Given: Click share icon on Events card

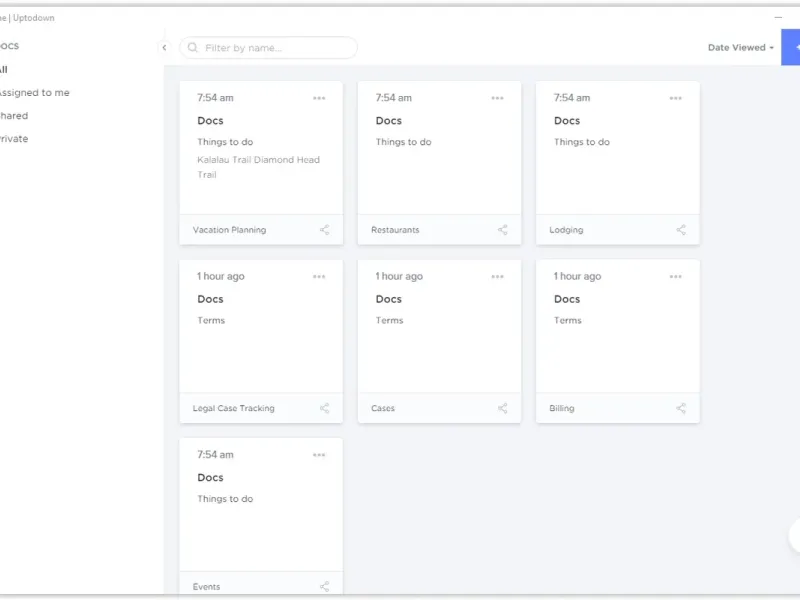Looking at the screenshot, I should coord(324,587).
